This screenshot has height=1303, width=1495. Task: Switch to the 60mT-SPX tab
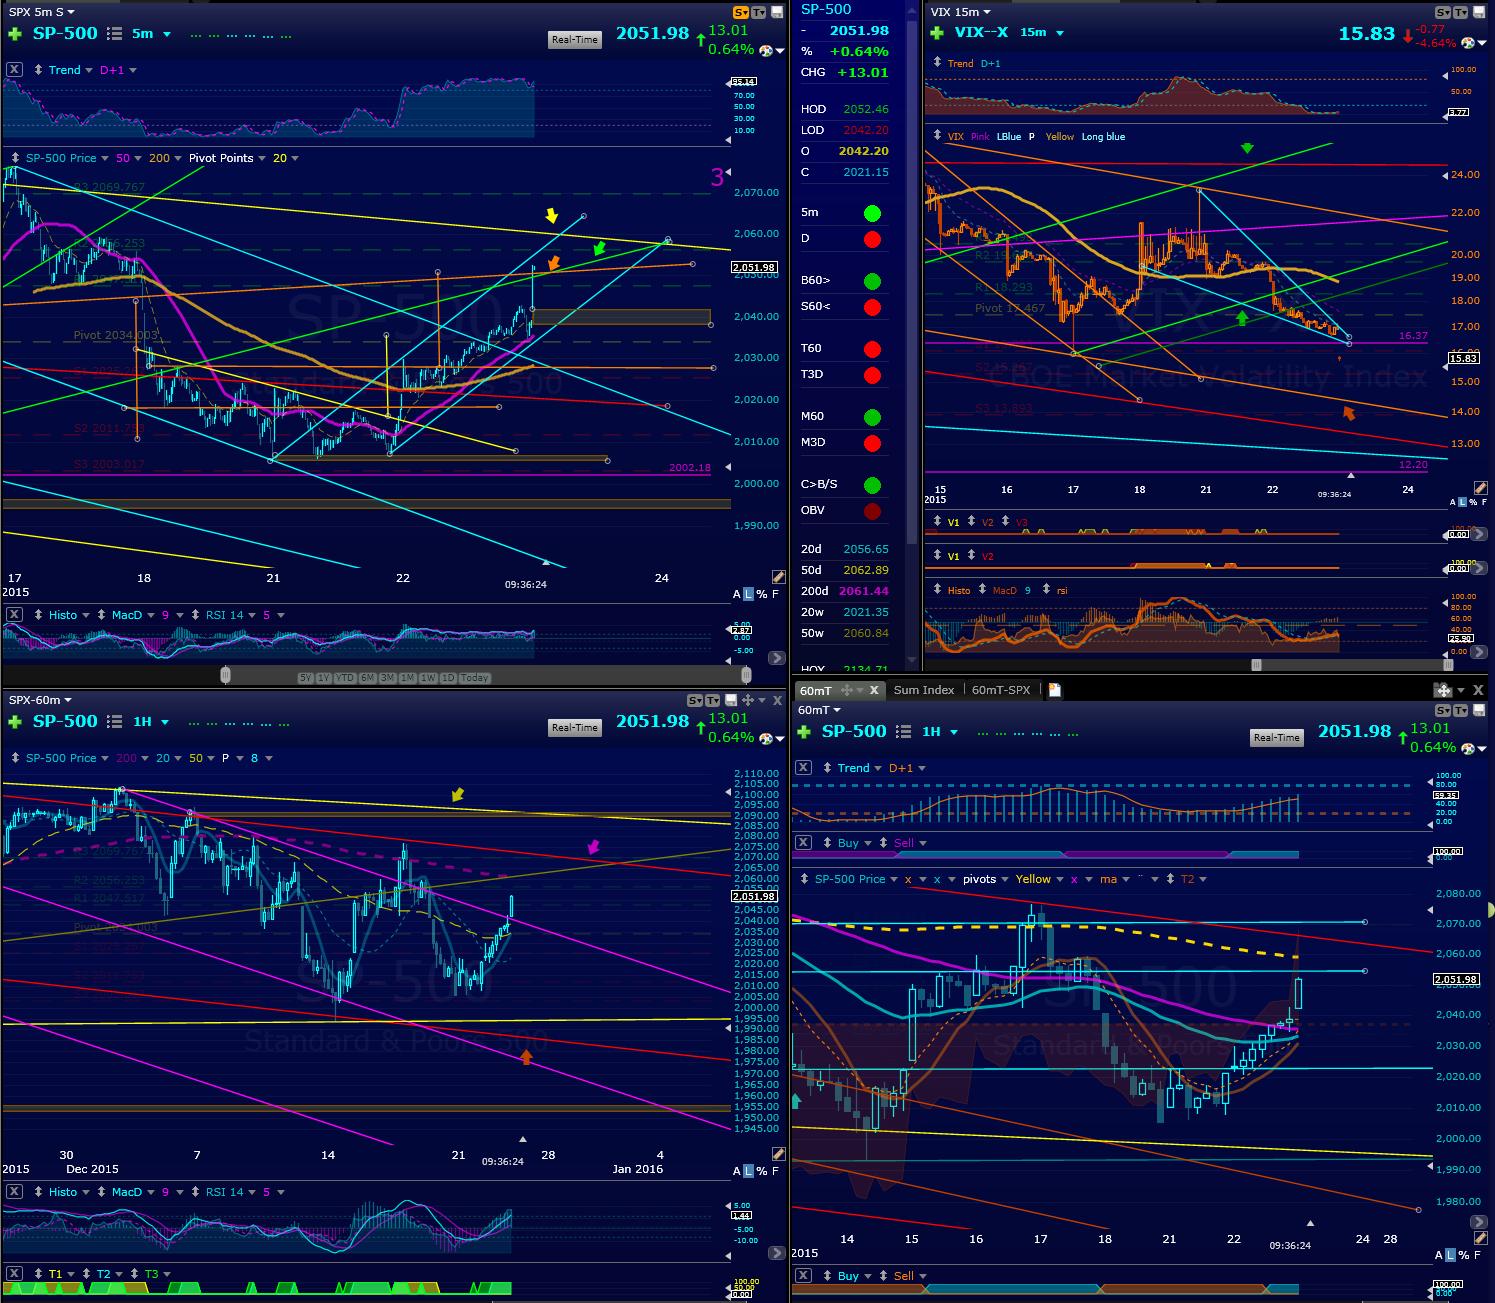[1000, 690]
